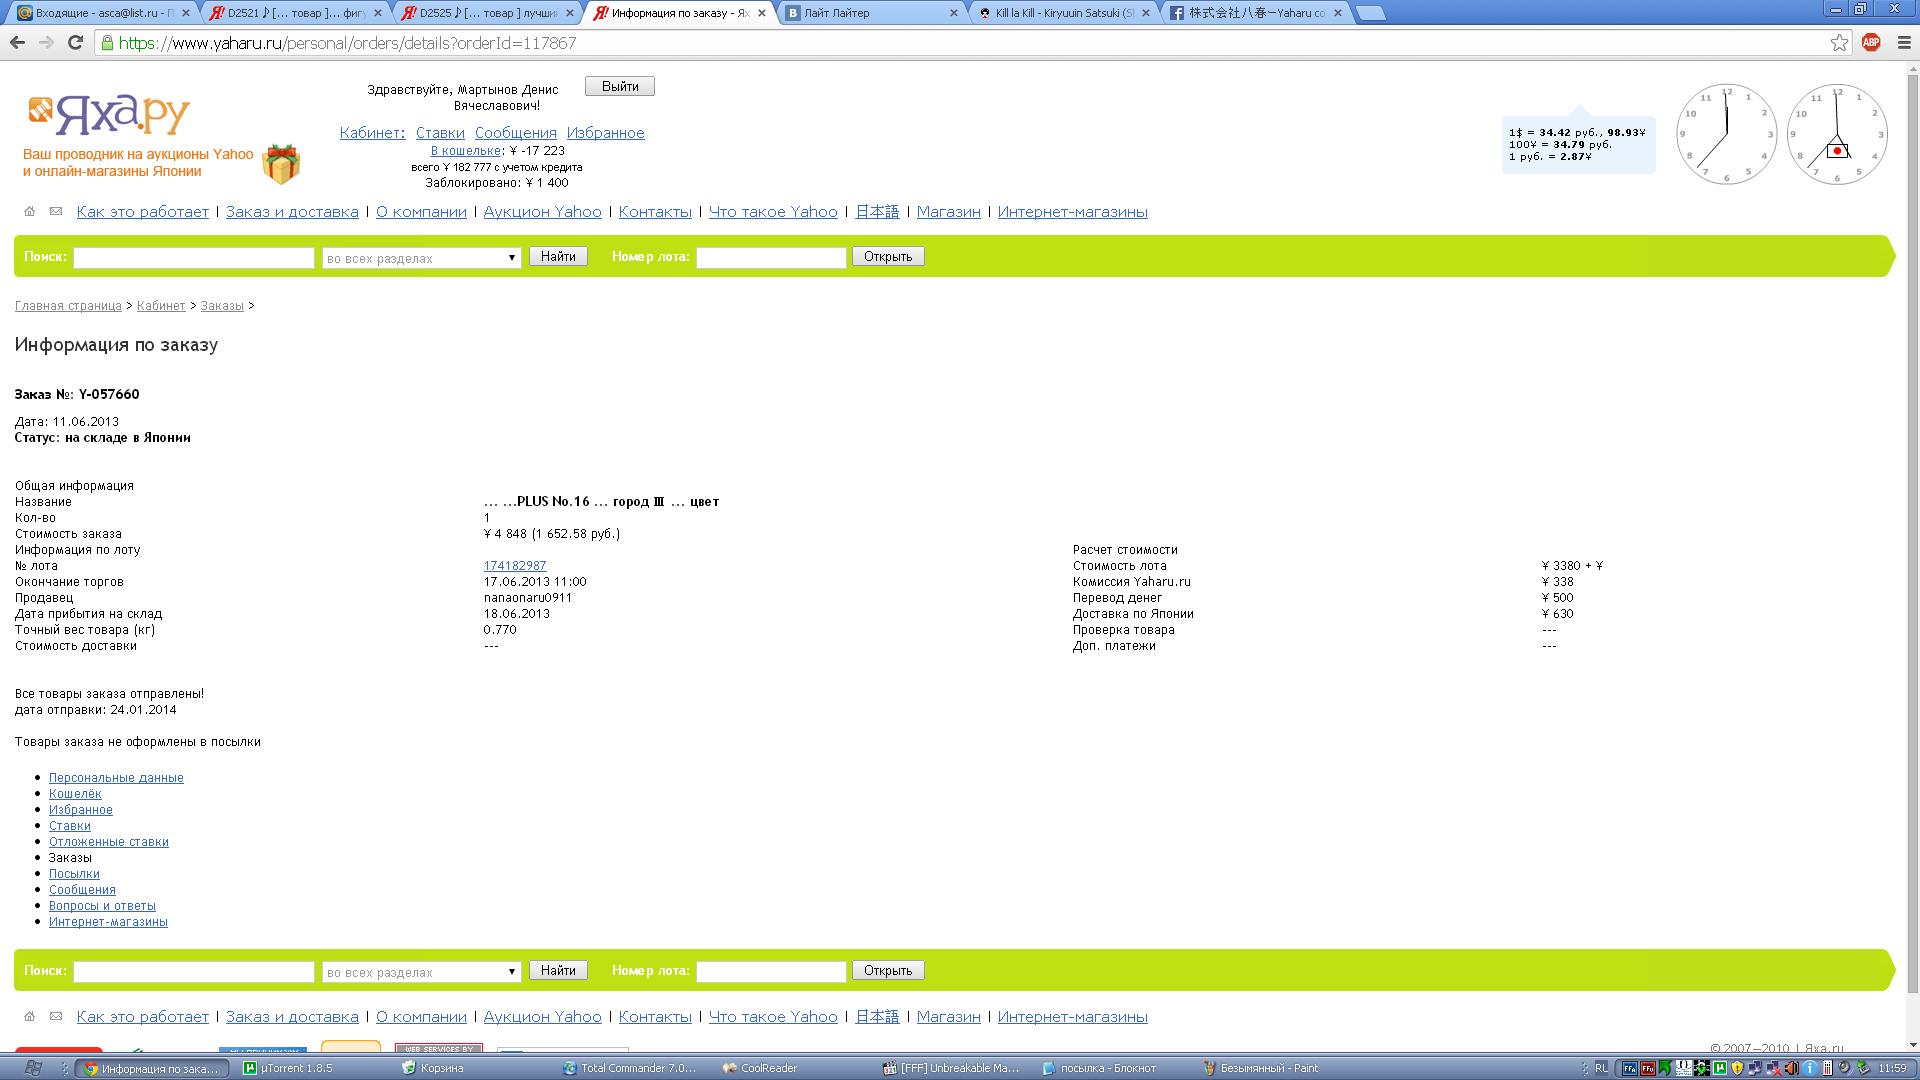Reload the page with refresh icon
This screenshot has height=1080, width=1920.
(75, 42)
